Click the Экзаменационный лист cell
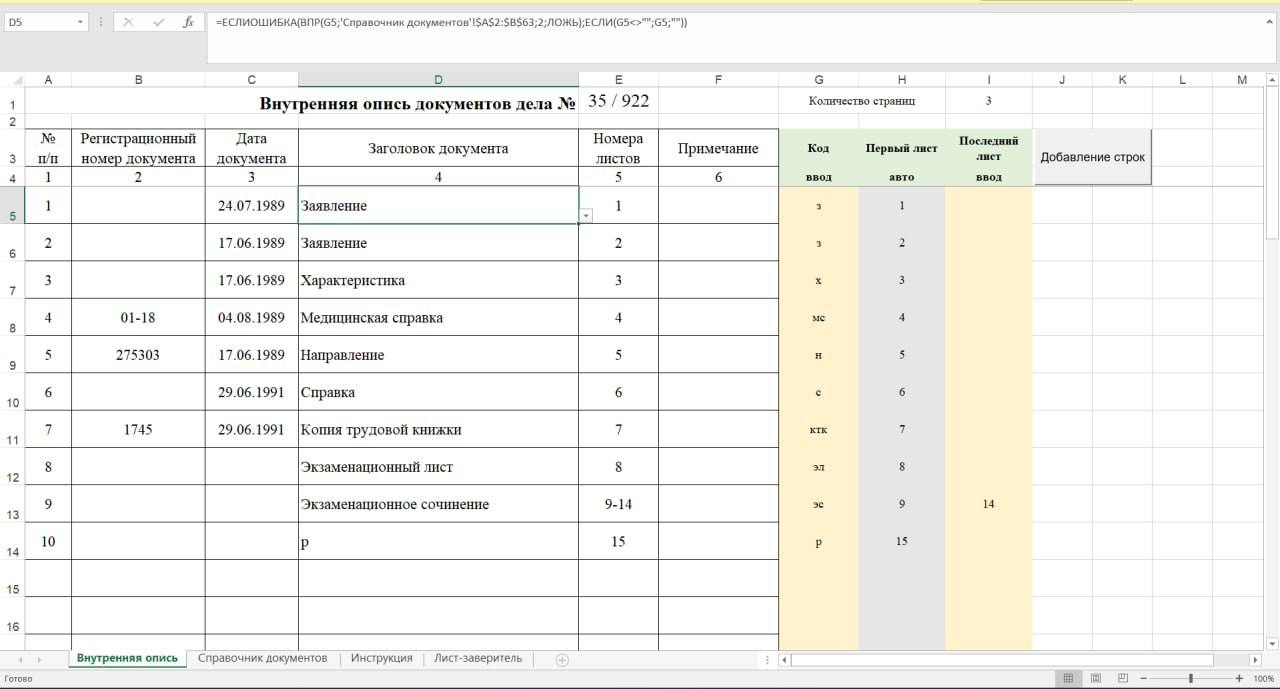Screen dimensions: 1280x689 click(x=438, y=467)
